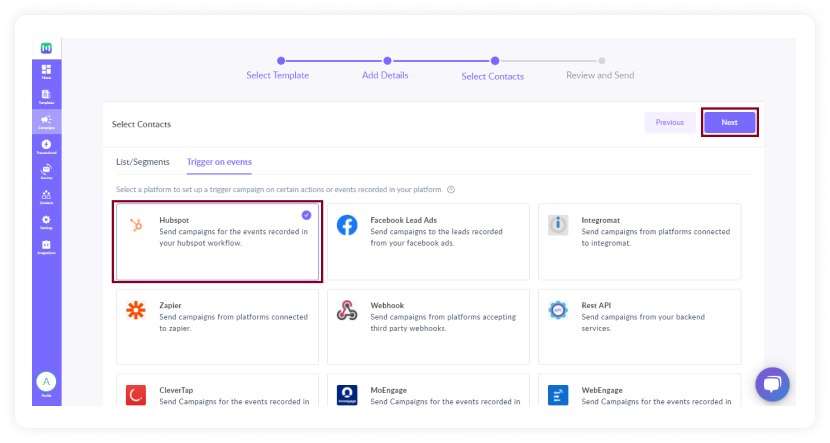The image size is (830, 443).
Task: Open Campaigns megaphone in the sidebar
Action: [47, 122]
